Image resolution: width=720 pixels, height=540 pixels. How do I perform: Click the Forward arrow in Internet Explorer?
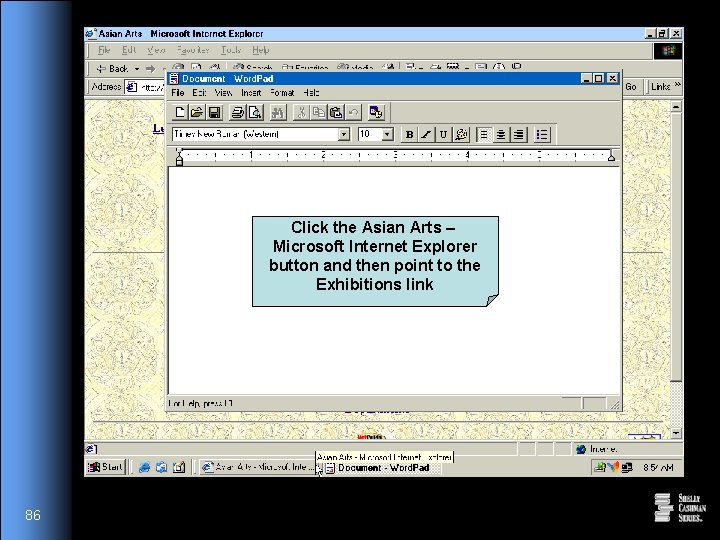(150, 69)
